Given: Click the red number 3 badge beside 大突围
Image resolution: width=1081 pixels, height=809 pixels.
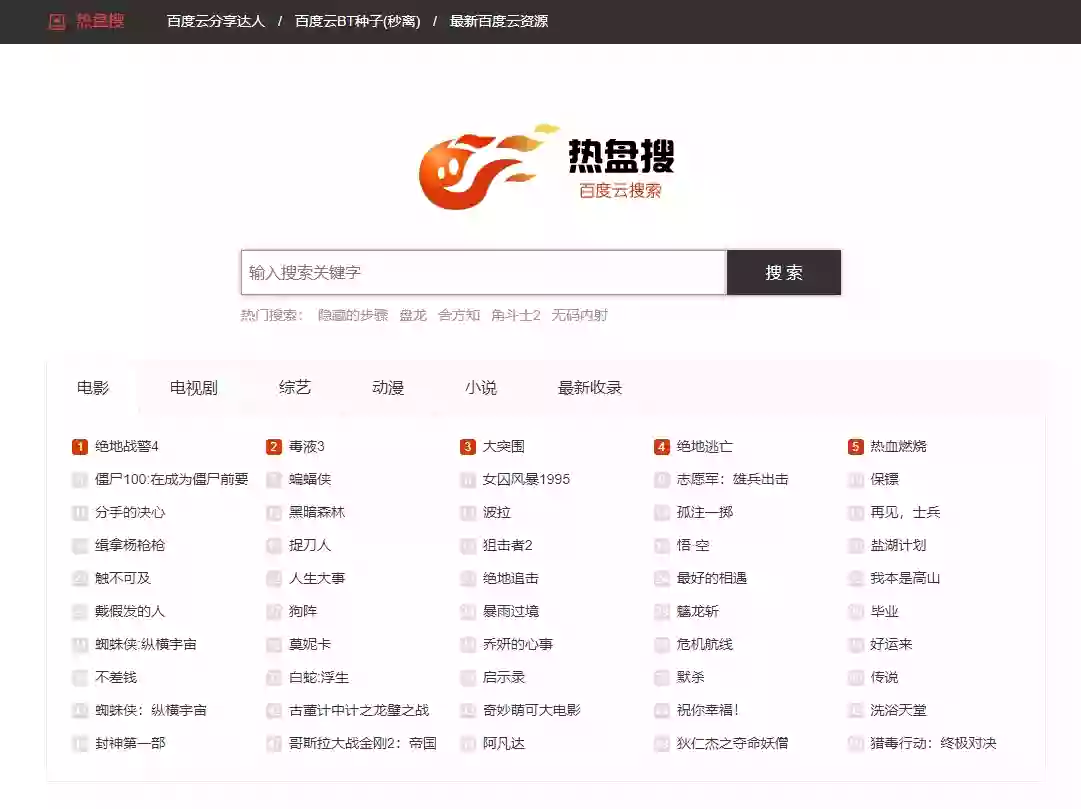Looking at the screenshot, I should pos(466,446).
